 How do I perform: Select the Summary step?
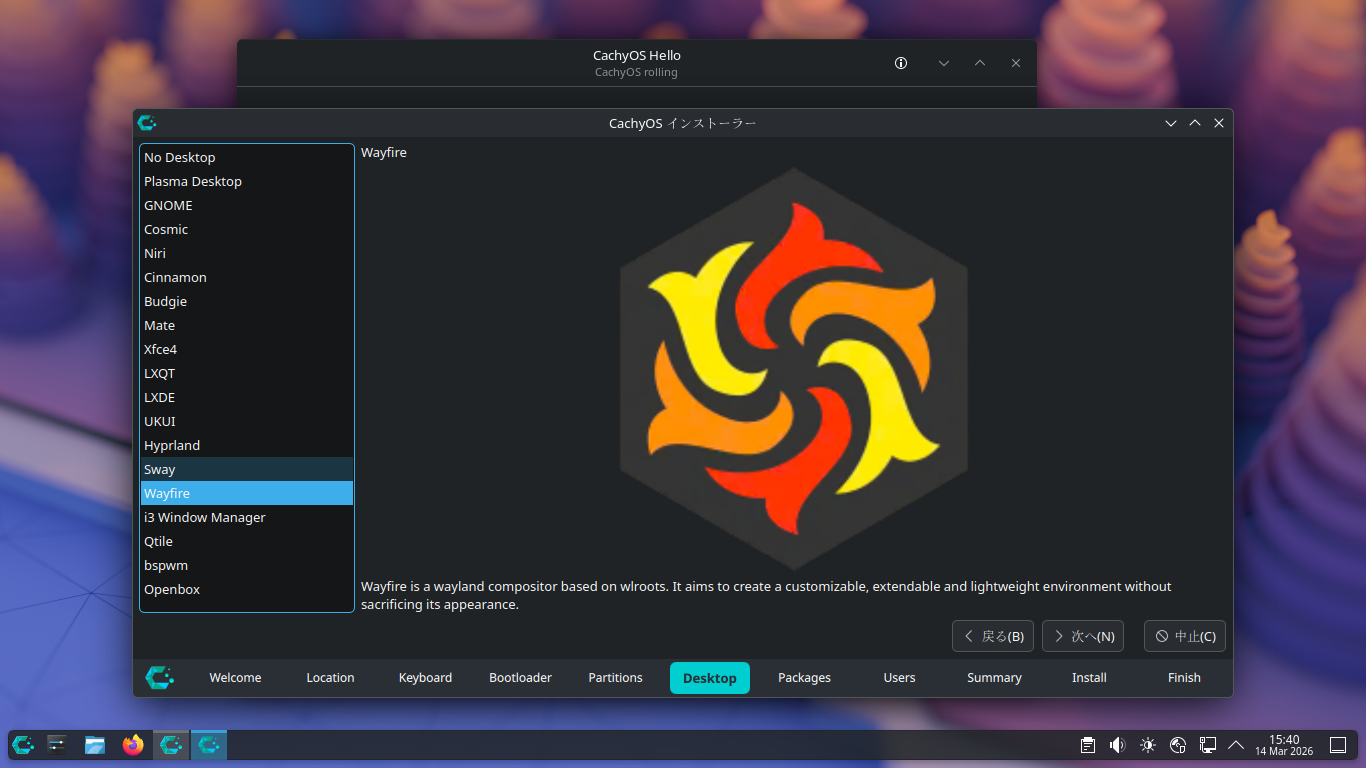(994, 678)
